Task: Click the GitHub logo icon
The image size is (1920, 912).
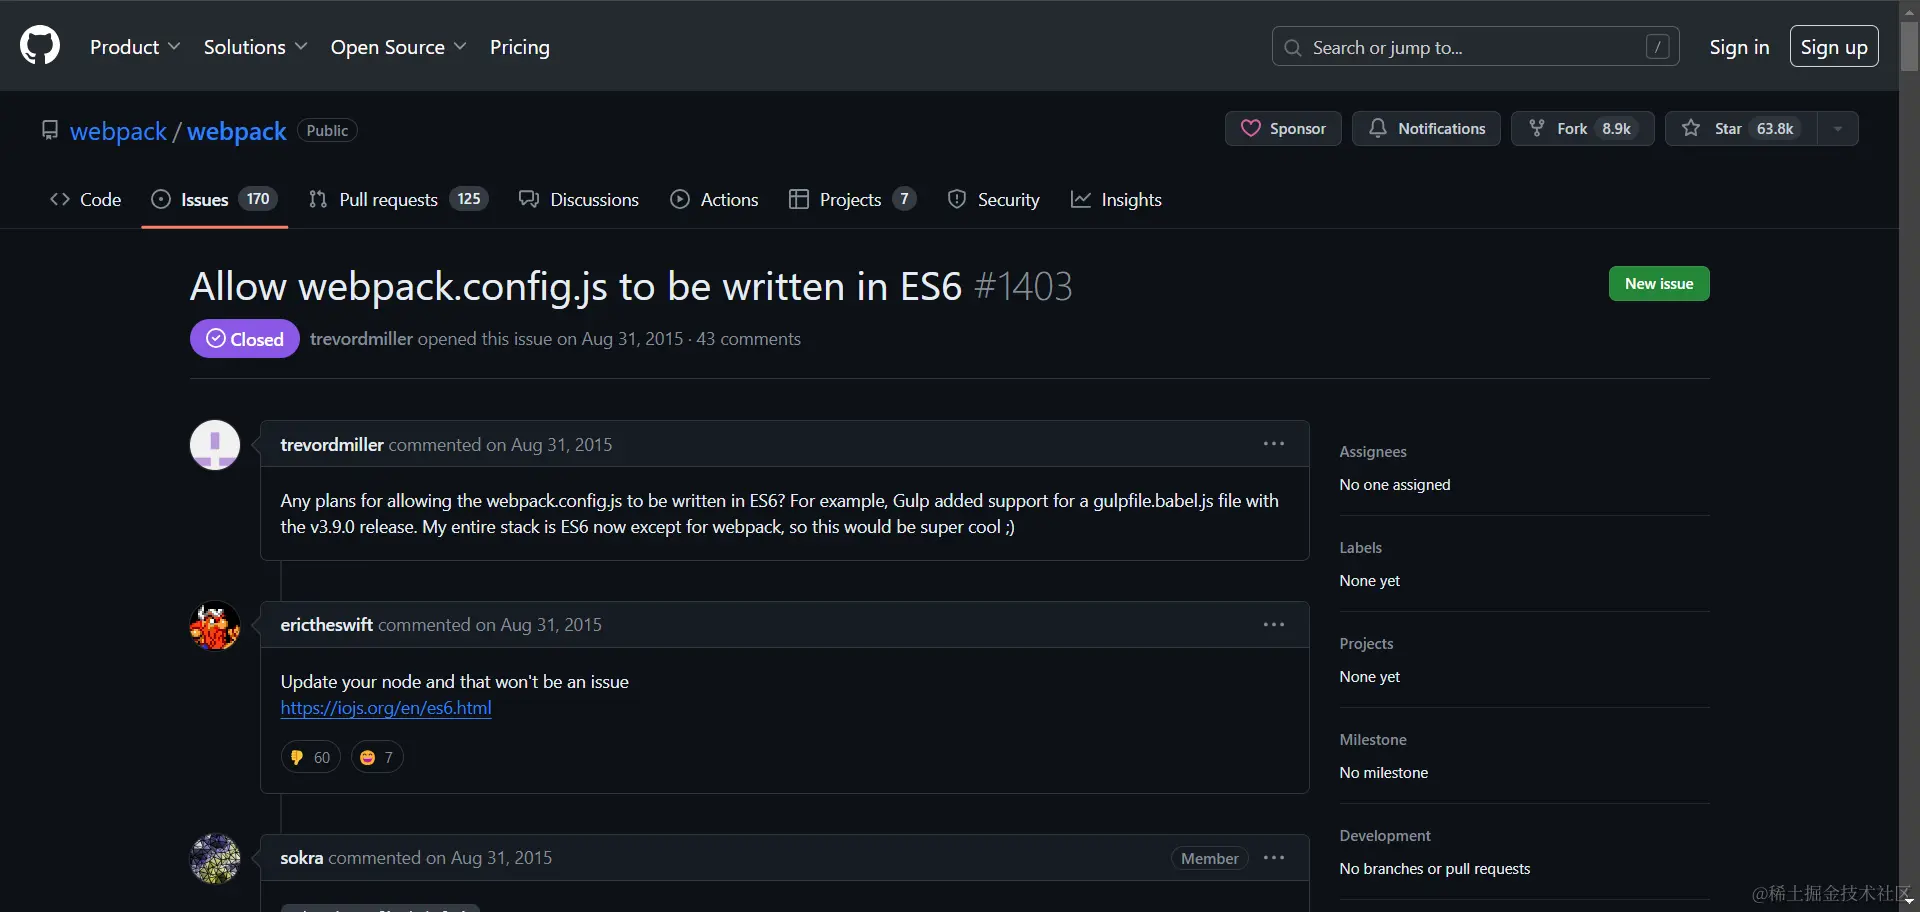Action: click(x=40, y=46)
